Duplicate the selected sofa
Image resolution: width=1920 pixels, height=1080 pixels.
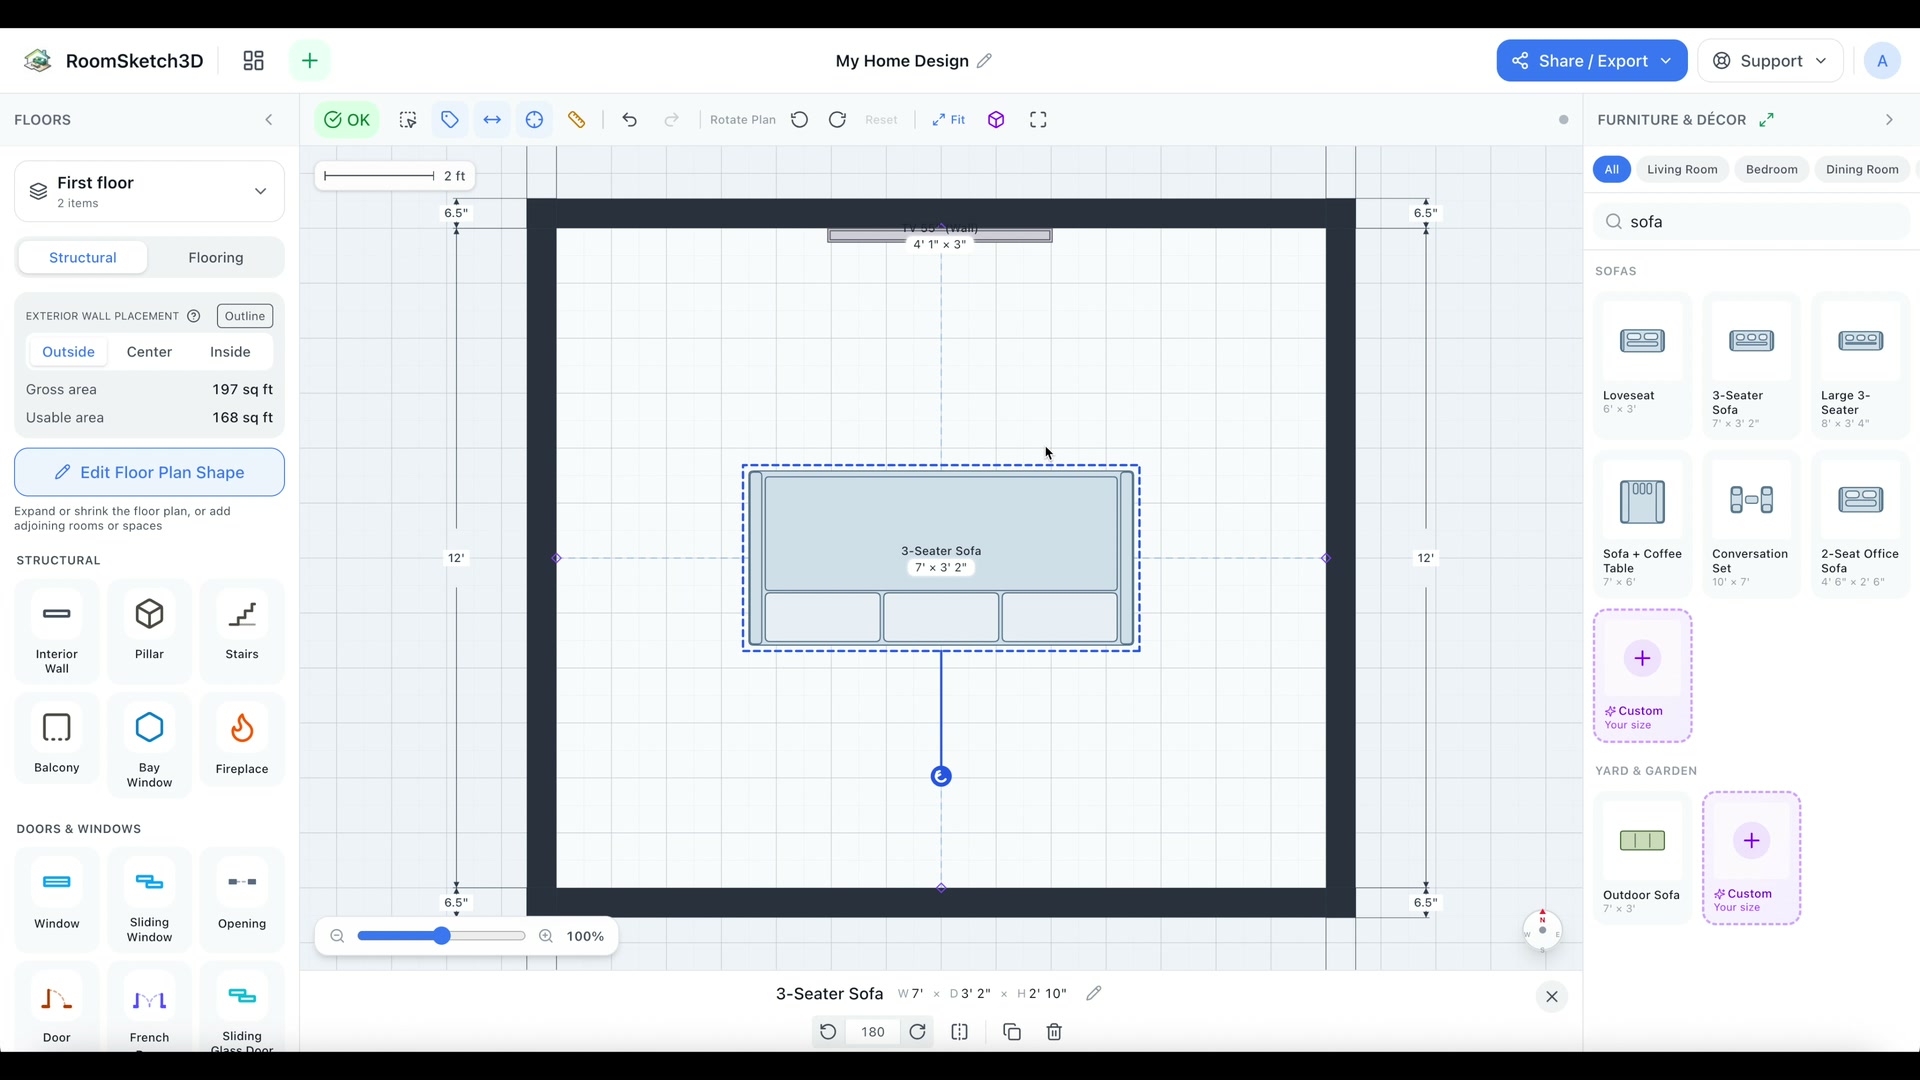click(x=1011, y=1032)
